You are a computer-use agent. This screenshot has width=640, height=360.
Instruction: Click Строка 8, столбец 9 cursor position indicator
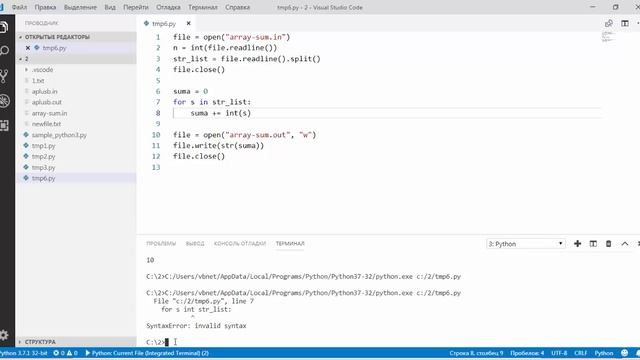coord(476,353)
